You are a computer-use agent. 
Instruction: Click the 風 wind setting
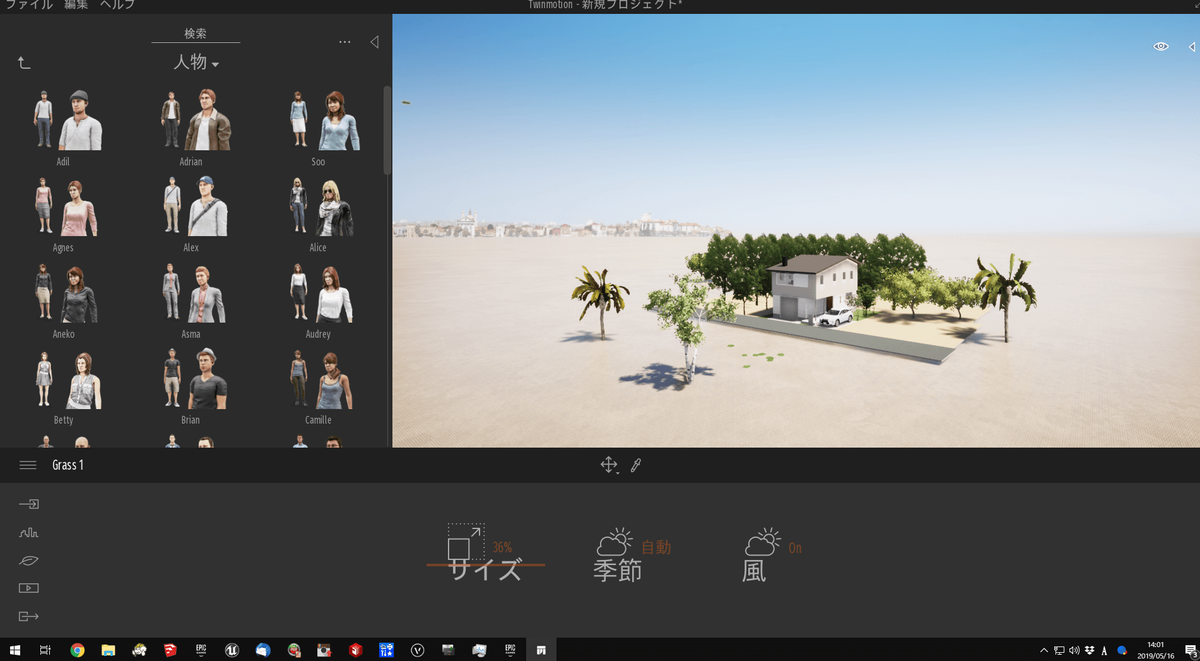point(754,570)
